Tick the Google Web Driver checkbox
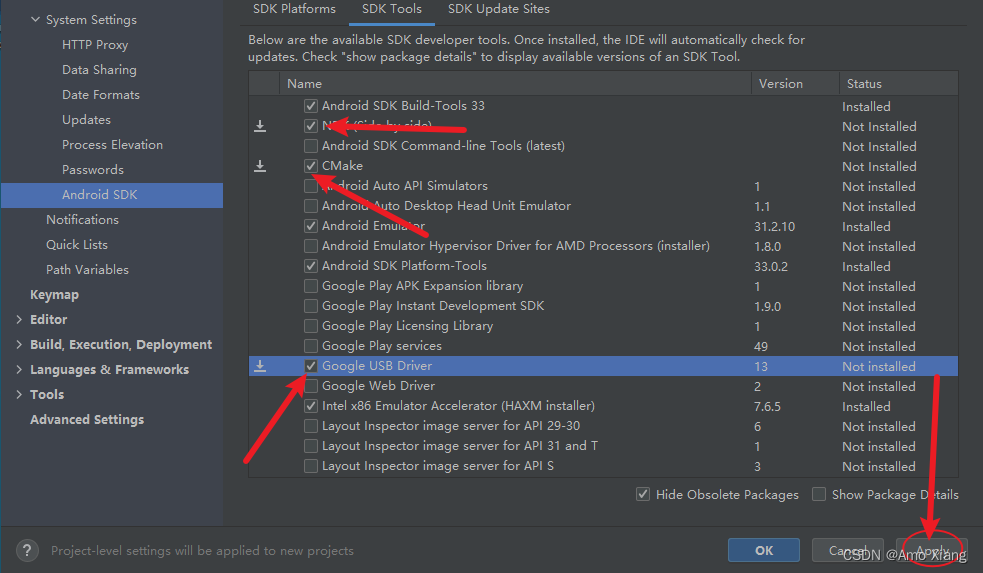The image size is (983, 573). click(x=311, y=386)
